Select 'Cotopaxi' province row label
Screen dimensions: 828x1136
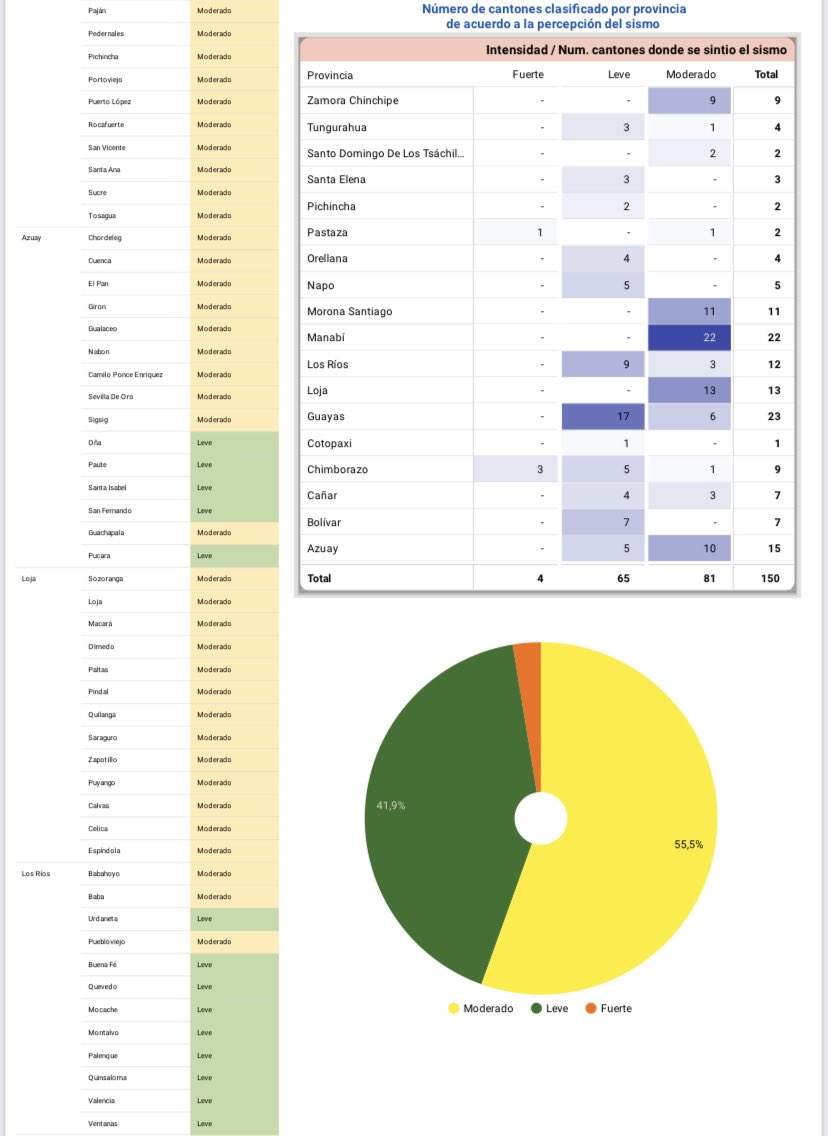point(329,443)
